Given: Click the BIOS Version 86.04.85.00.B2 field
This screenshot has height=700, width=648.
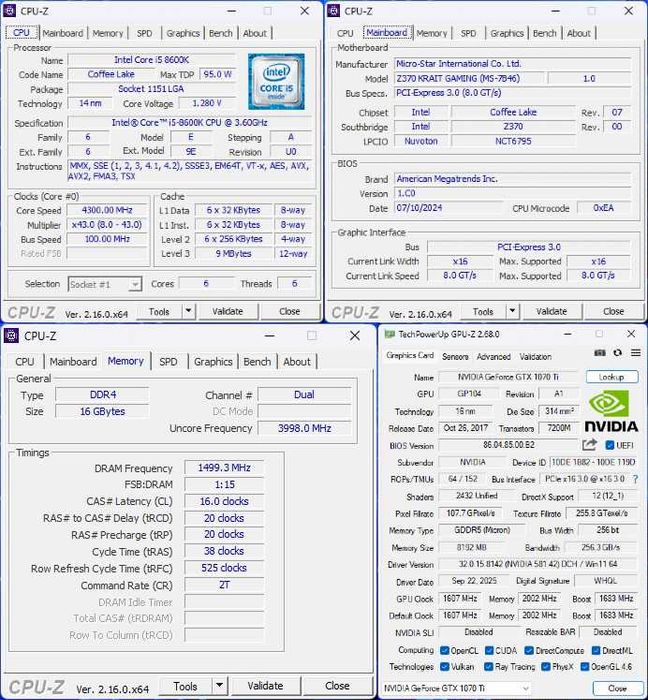Looking at the screenshot, I should click(x=508, y=445).
